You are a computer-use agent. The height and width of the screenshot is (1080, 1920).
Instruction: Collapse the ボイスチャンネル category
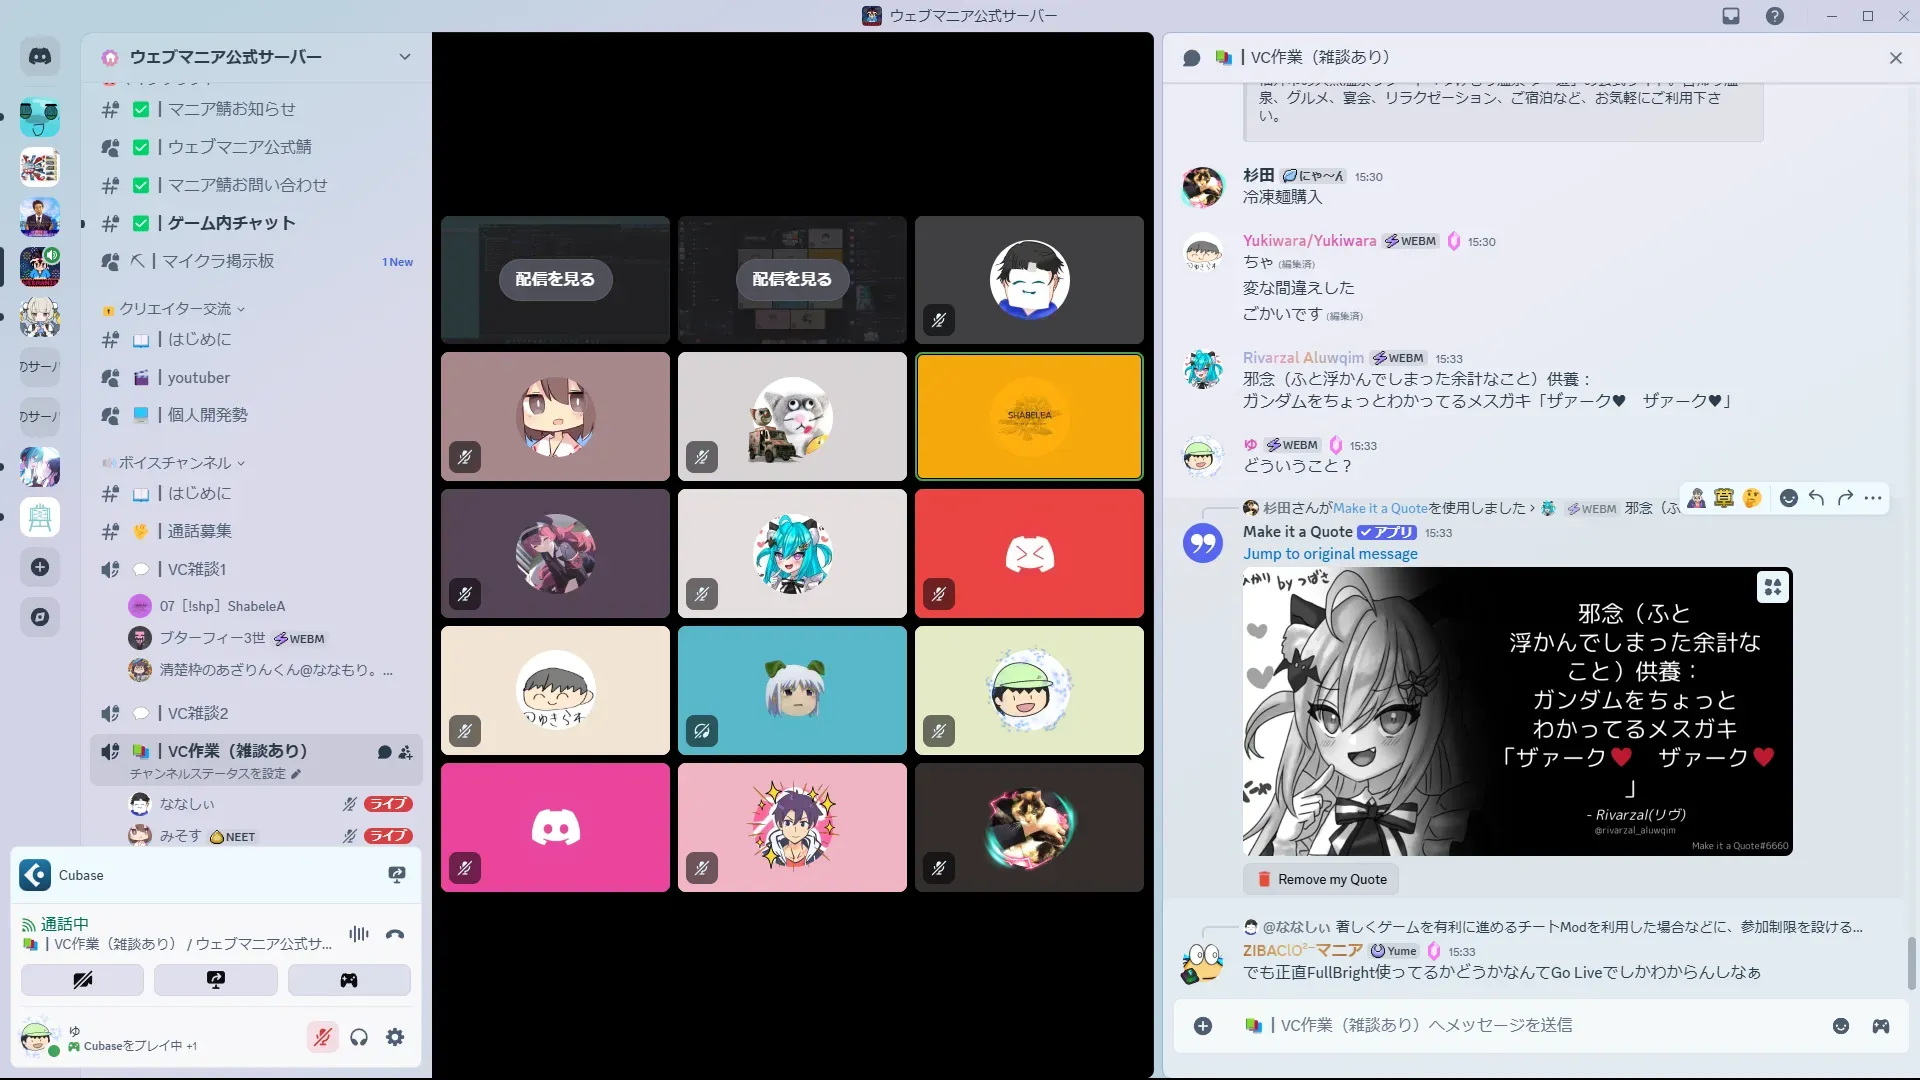[x=175, y=463]
